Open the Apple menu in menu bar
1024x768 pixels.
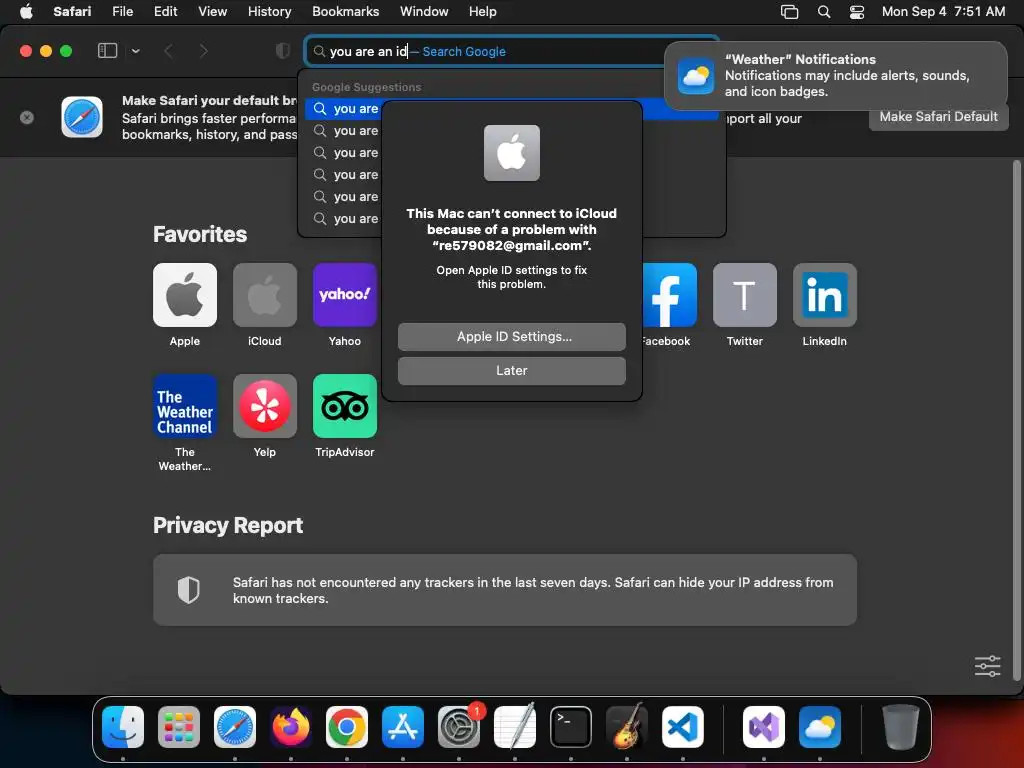click(x=26, y=12)
